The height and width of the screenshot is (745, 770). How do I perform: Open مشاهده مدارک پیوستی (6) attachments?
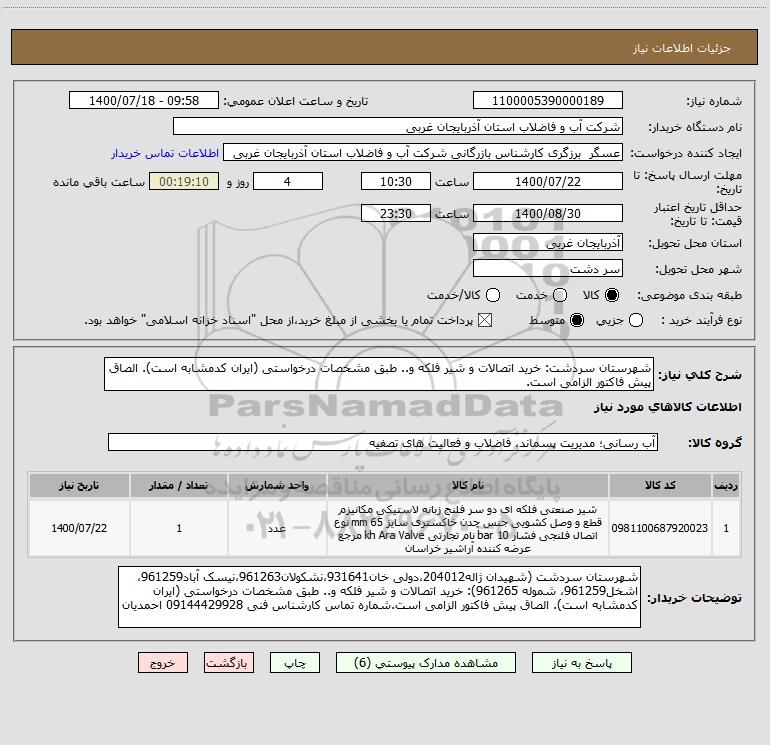426,663
